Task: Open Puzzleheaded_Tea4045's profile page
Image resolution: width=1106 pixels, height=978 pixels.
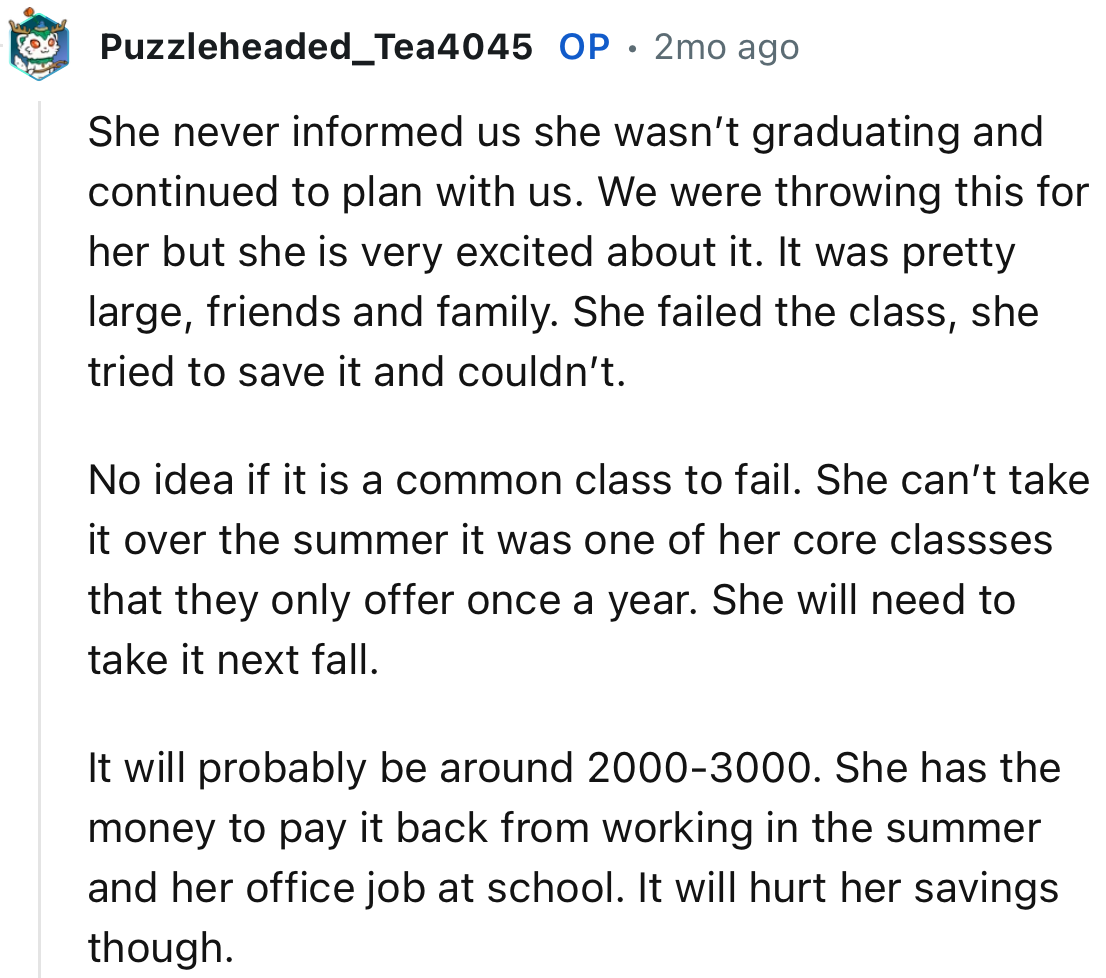Action: (x=315, y=45)
